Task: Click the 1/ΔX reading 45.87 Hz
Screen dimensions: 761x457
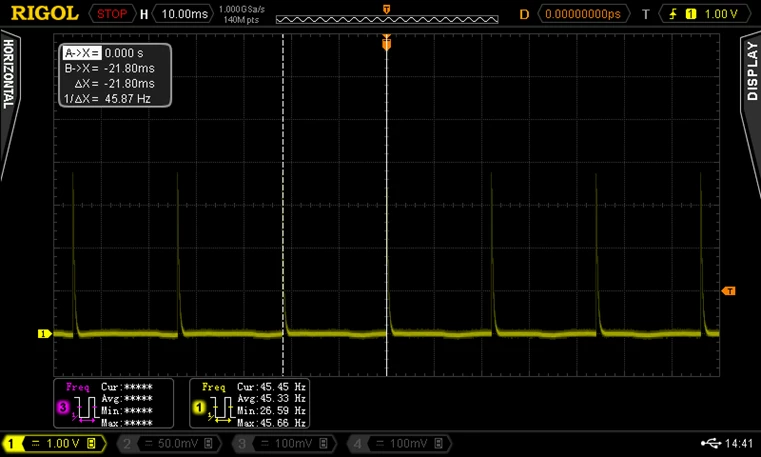Action: (x=107, y=98)
